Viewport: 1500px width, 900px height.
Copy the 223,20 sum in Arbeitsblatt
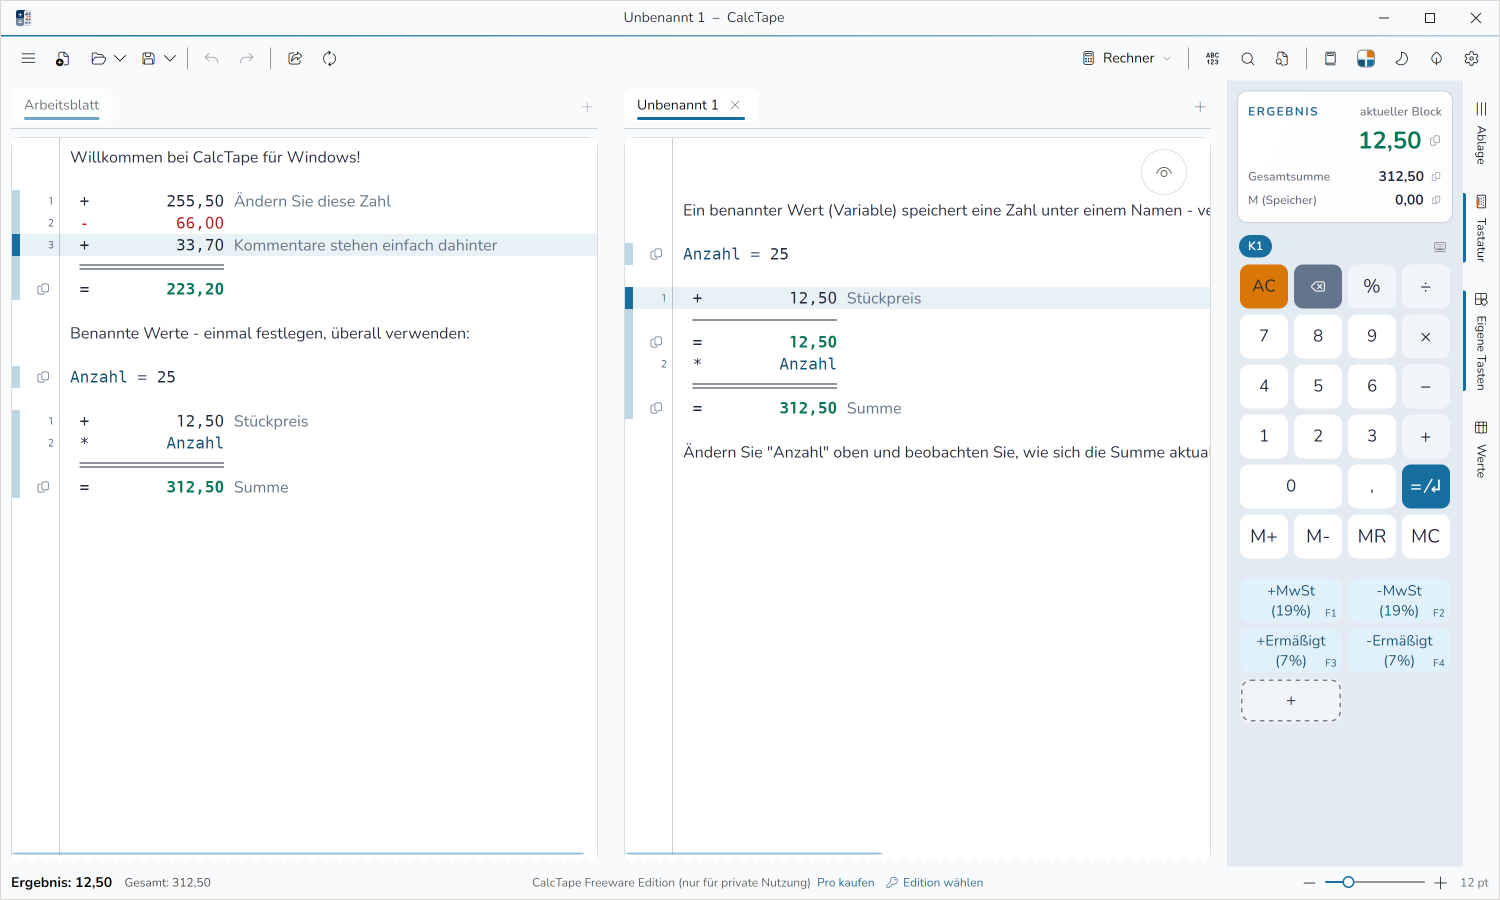43,289
